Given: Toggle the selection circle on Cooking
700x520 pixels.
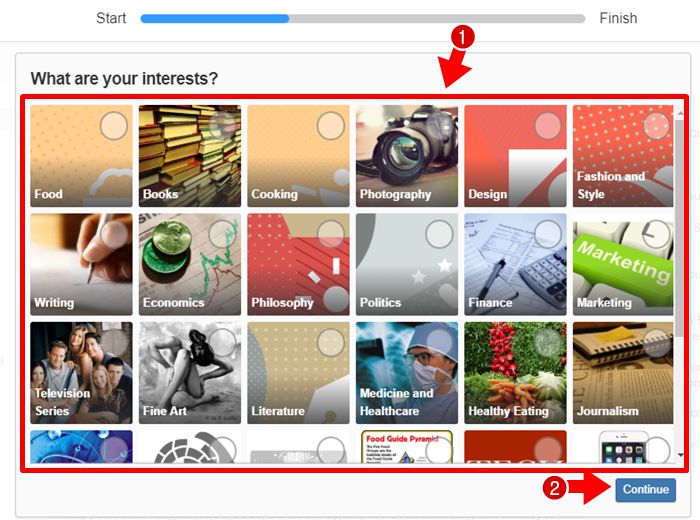Looking at the screenshot, I should click(x=331, y=126).
